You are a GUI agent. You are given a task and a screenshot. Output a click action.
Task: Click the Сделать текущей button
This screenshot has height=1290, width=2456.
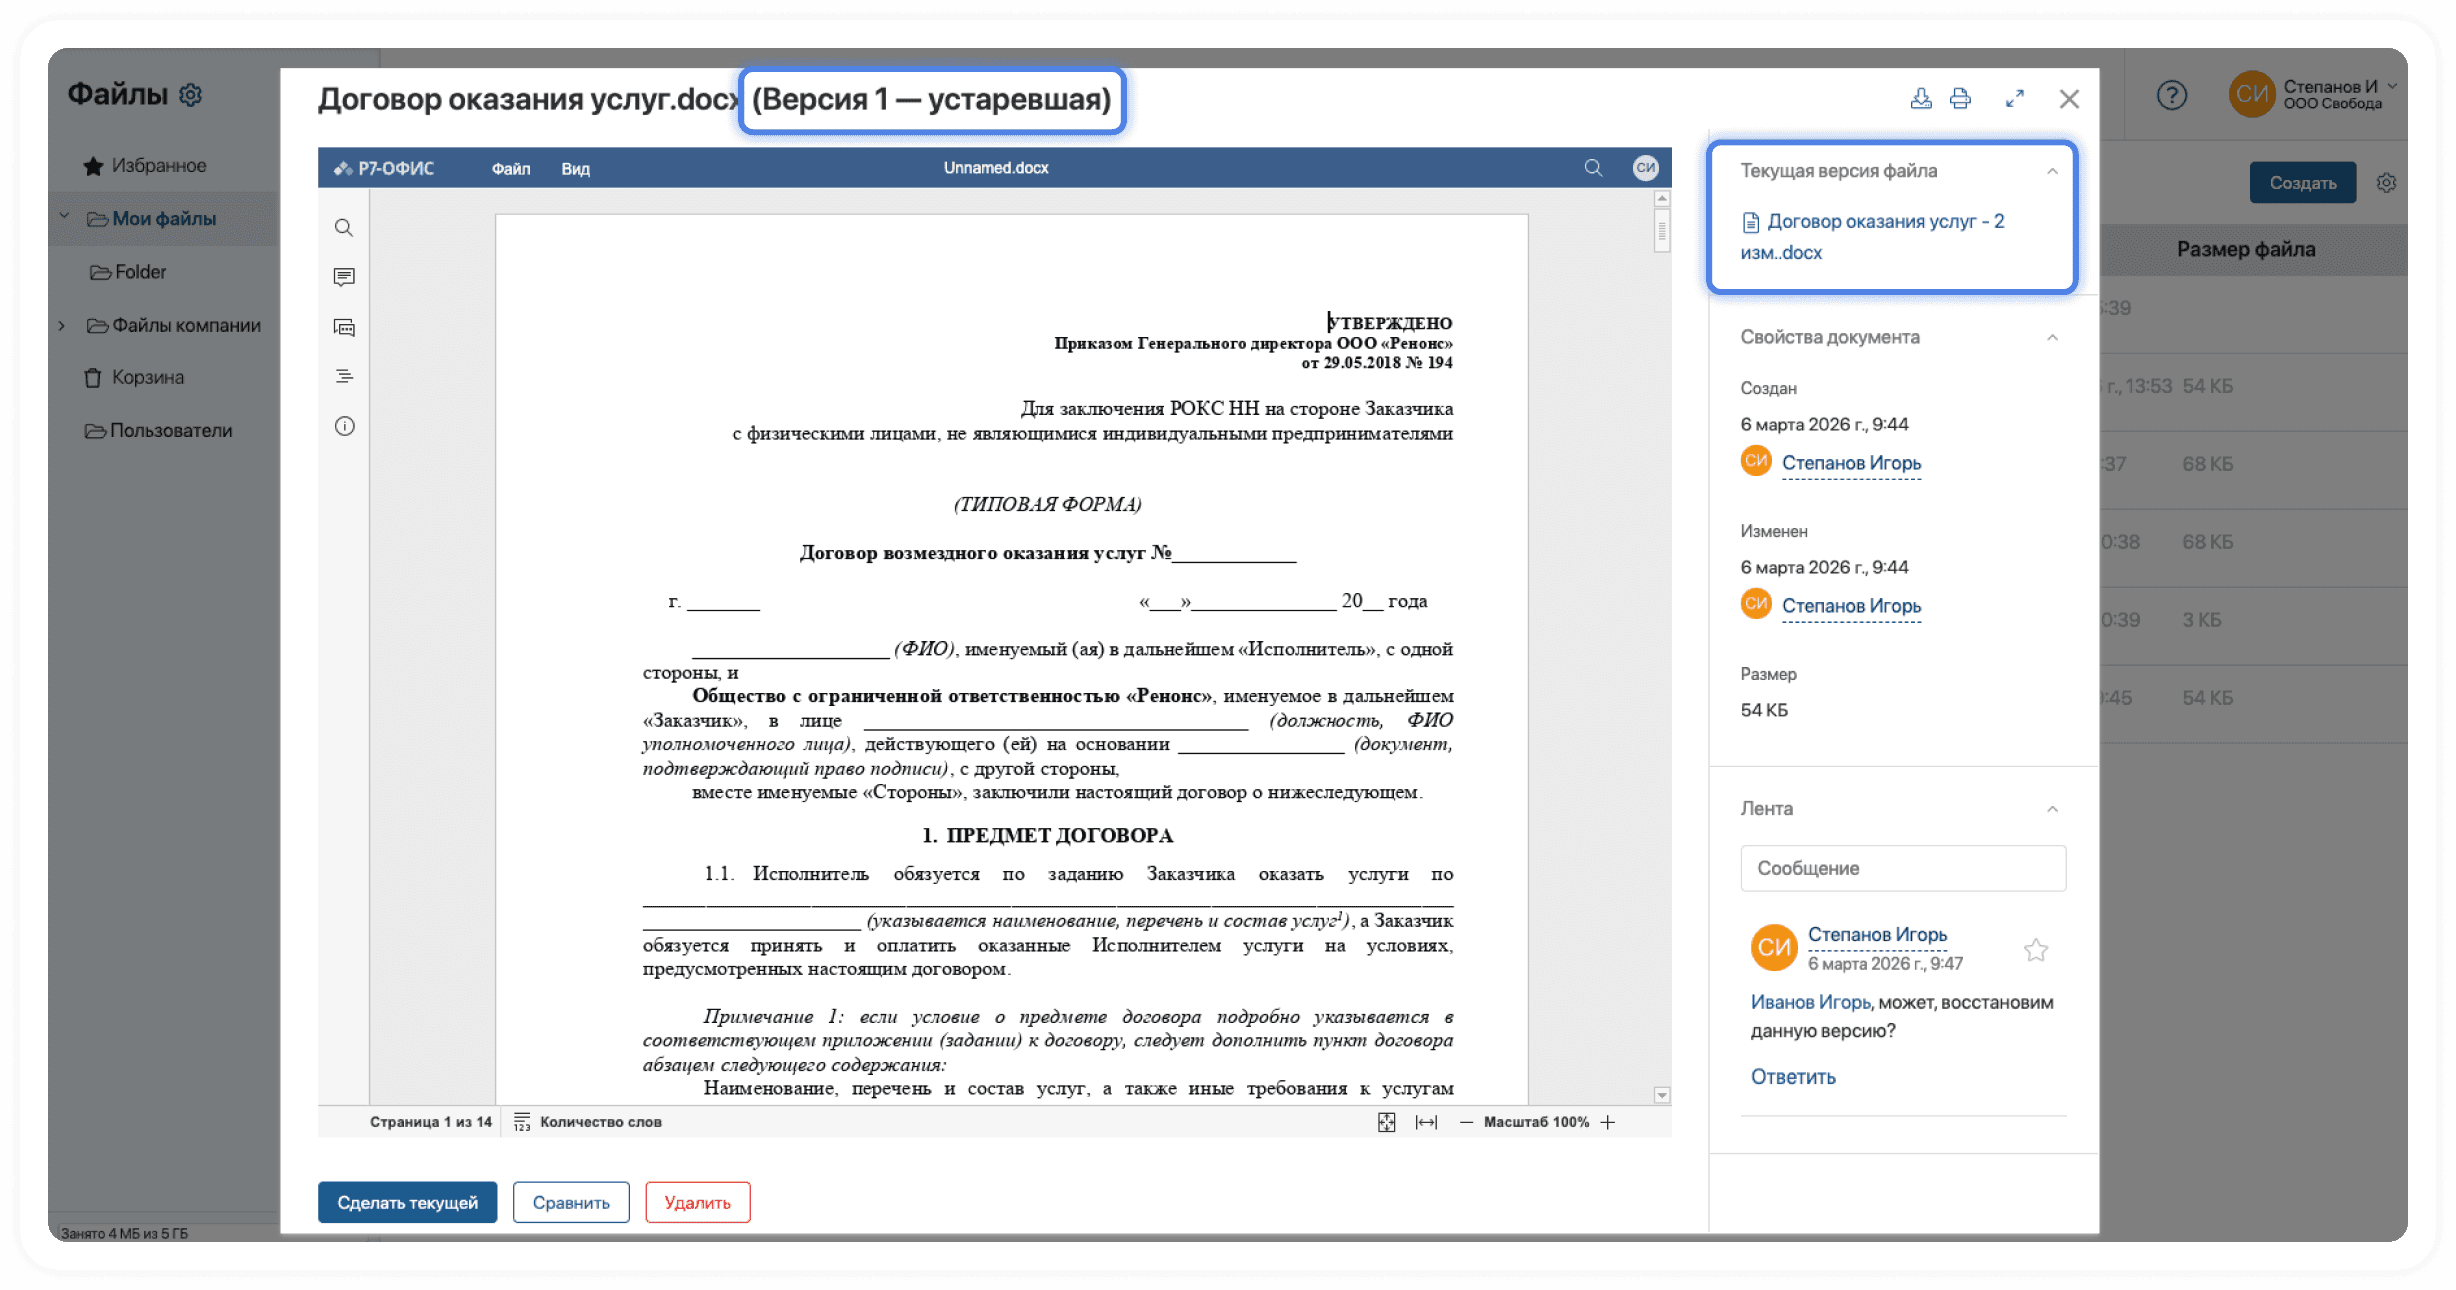coord(407,1202)
